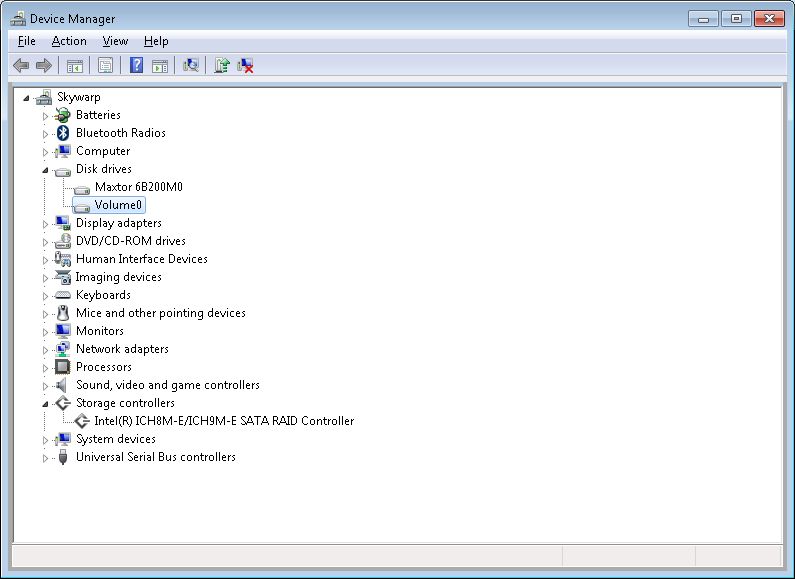
Task: Expand the Processors category arrow
Action: [x=45, y=368]
